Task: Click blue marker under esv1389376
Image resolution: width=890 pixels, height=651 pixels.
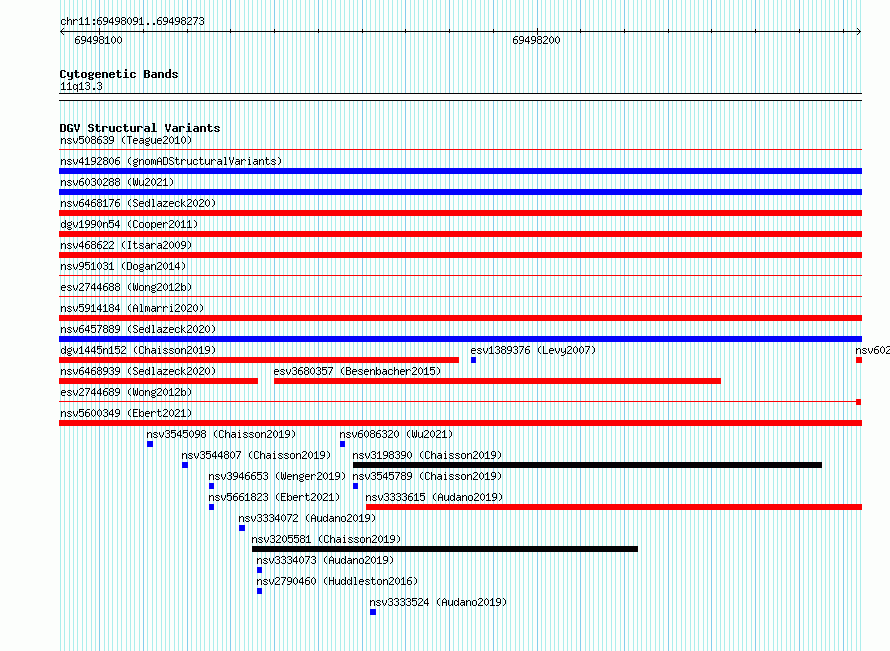Action: (x=473, y=360)
